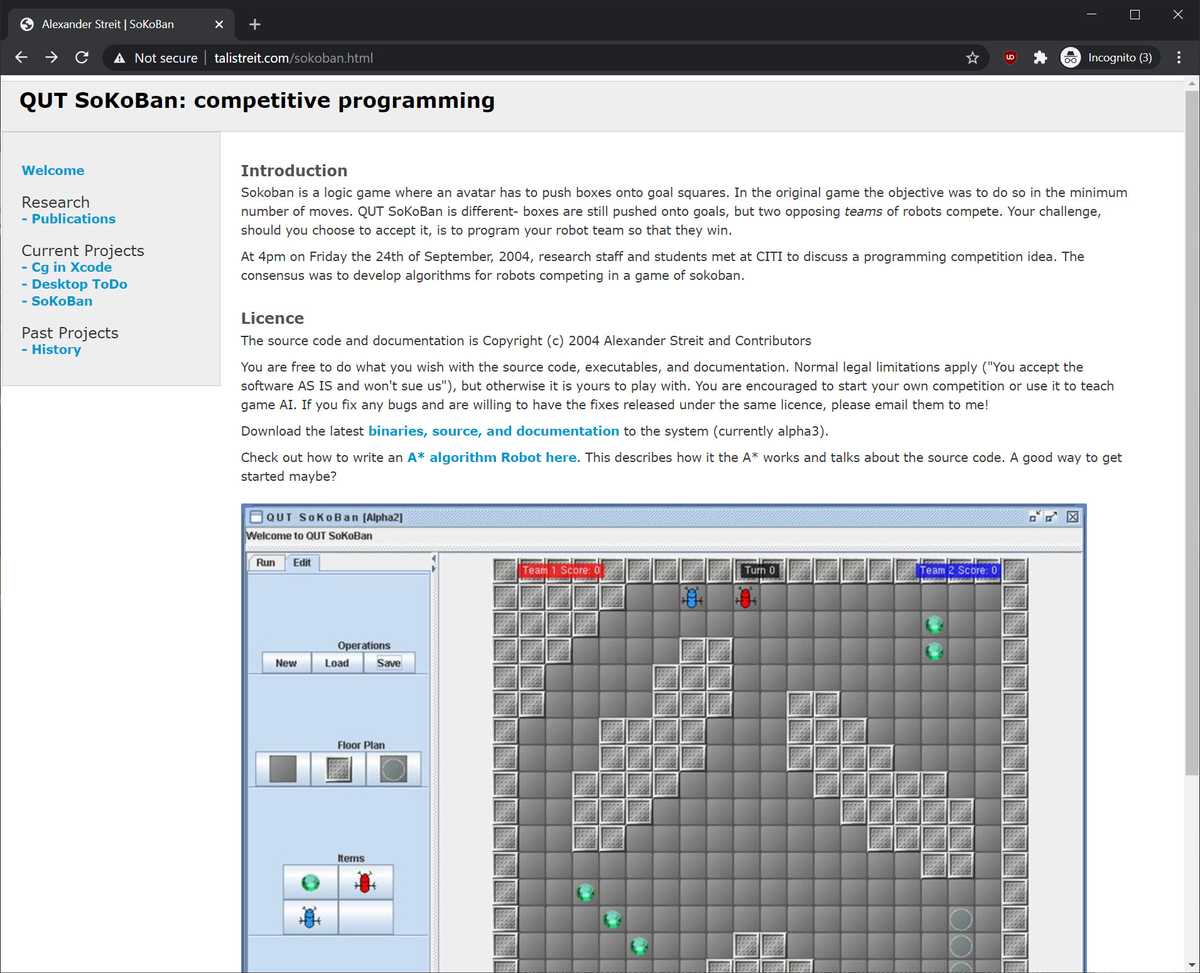Screen dimensions: 1200x973
Task: Click the topmost goal circle on the board
Action: (x=961, y=919)
